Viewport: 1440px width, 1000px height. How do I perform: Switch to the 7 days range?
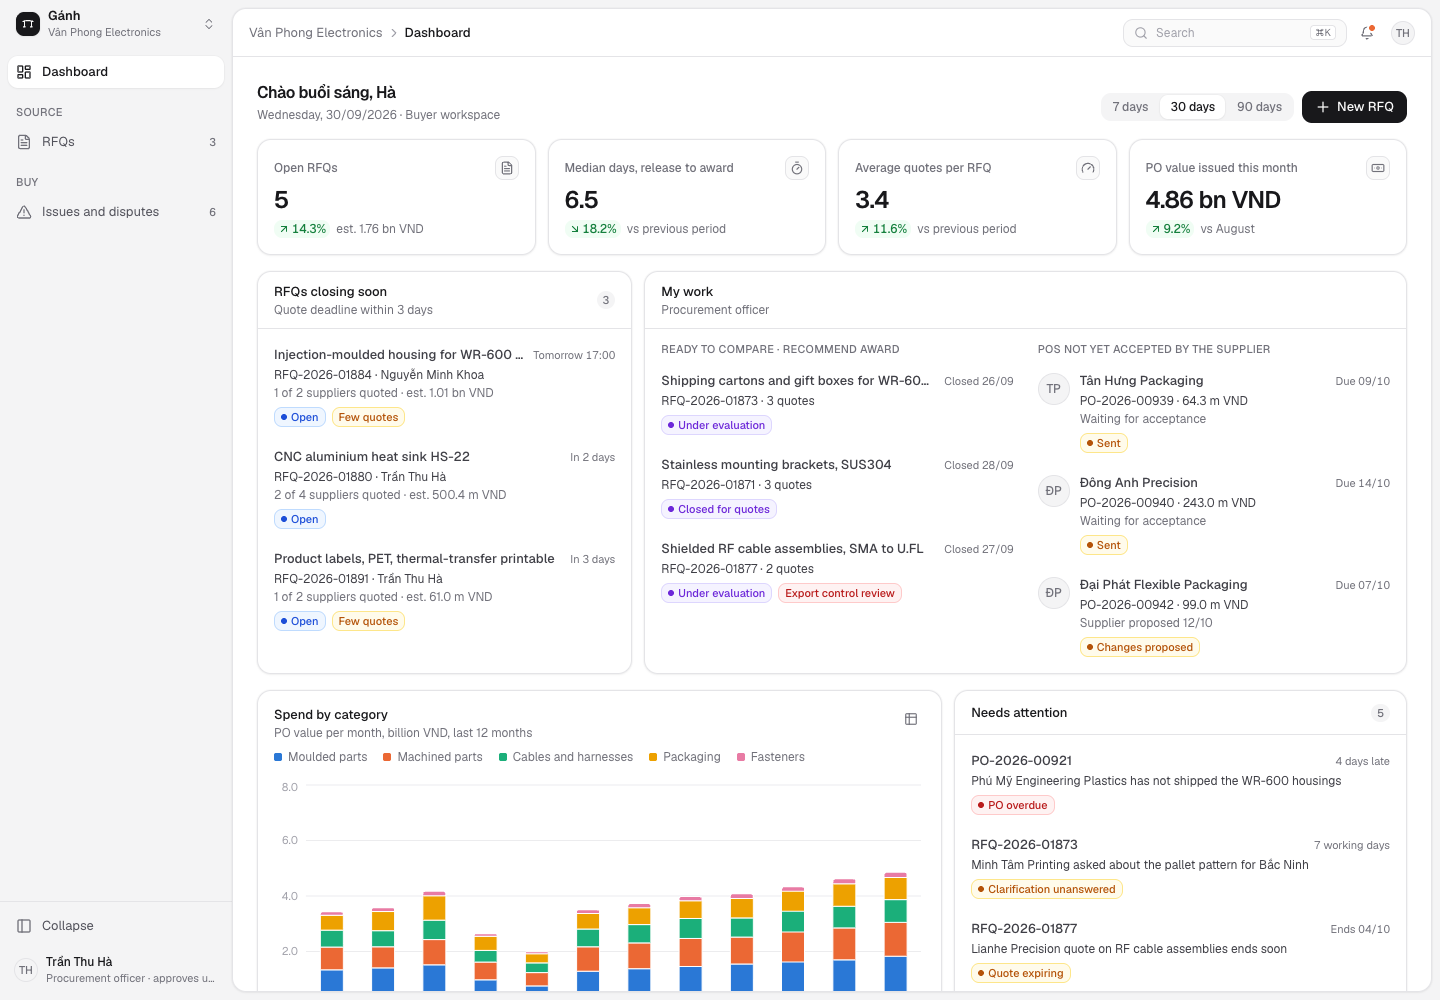click(1130, 107)
